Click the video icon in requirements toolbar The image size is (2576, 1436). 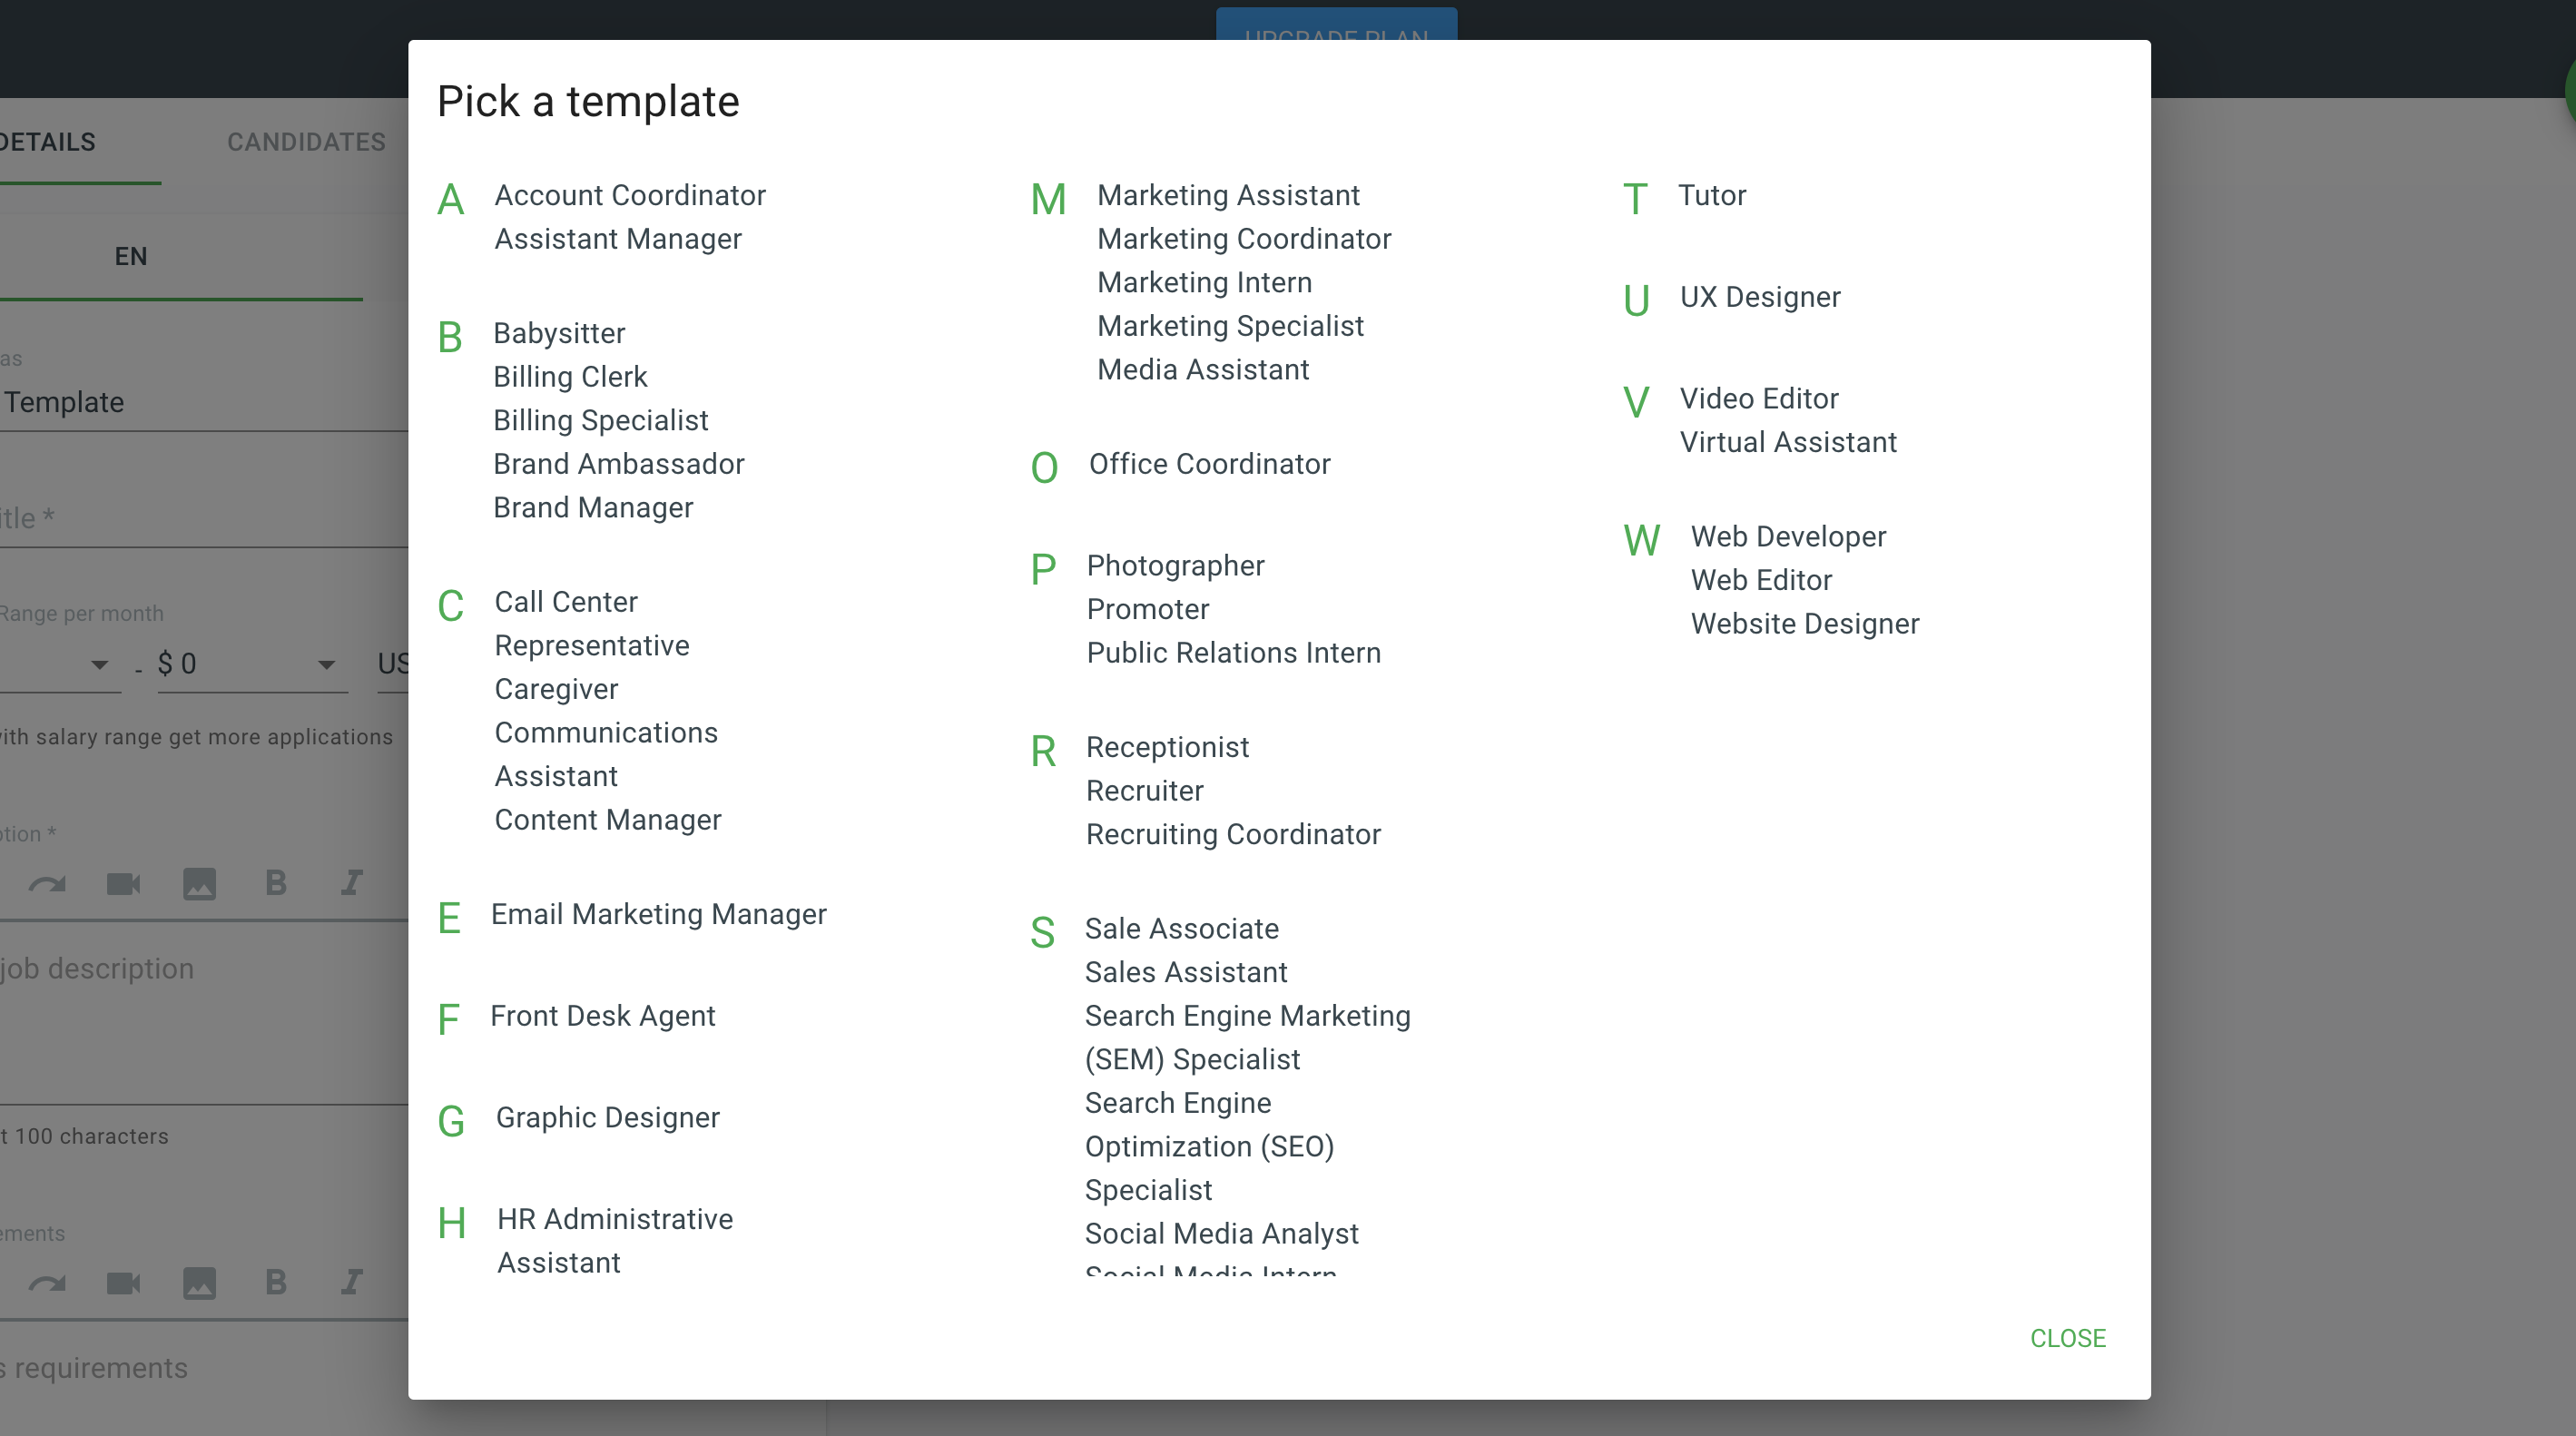tap(123, 1283)
